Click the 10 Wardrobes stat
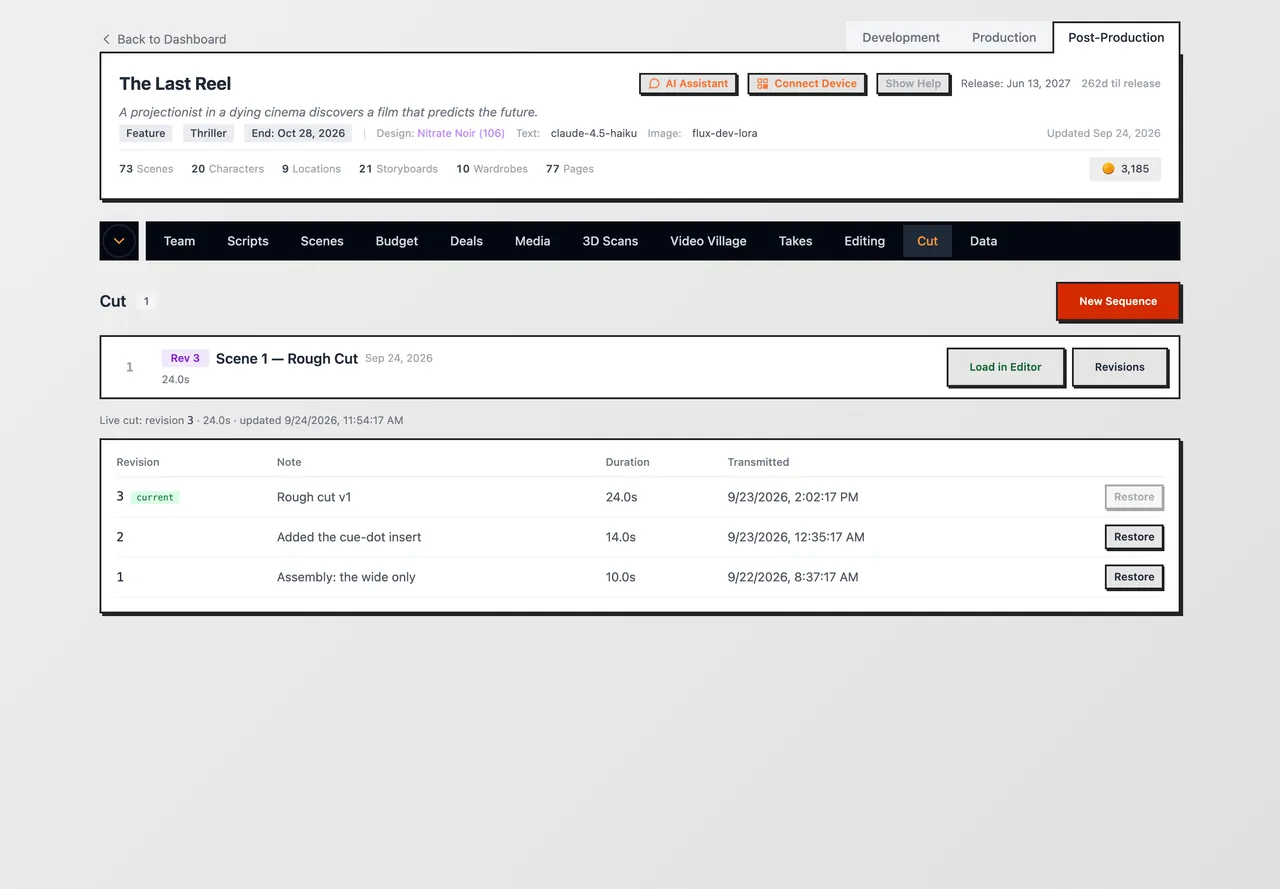 492,169
